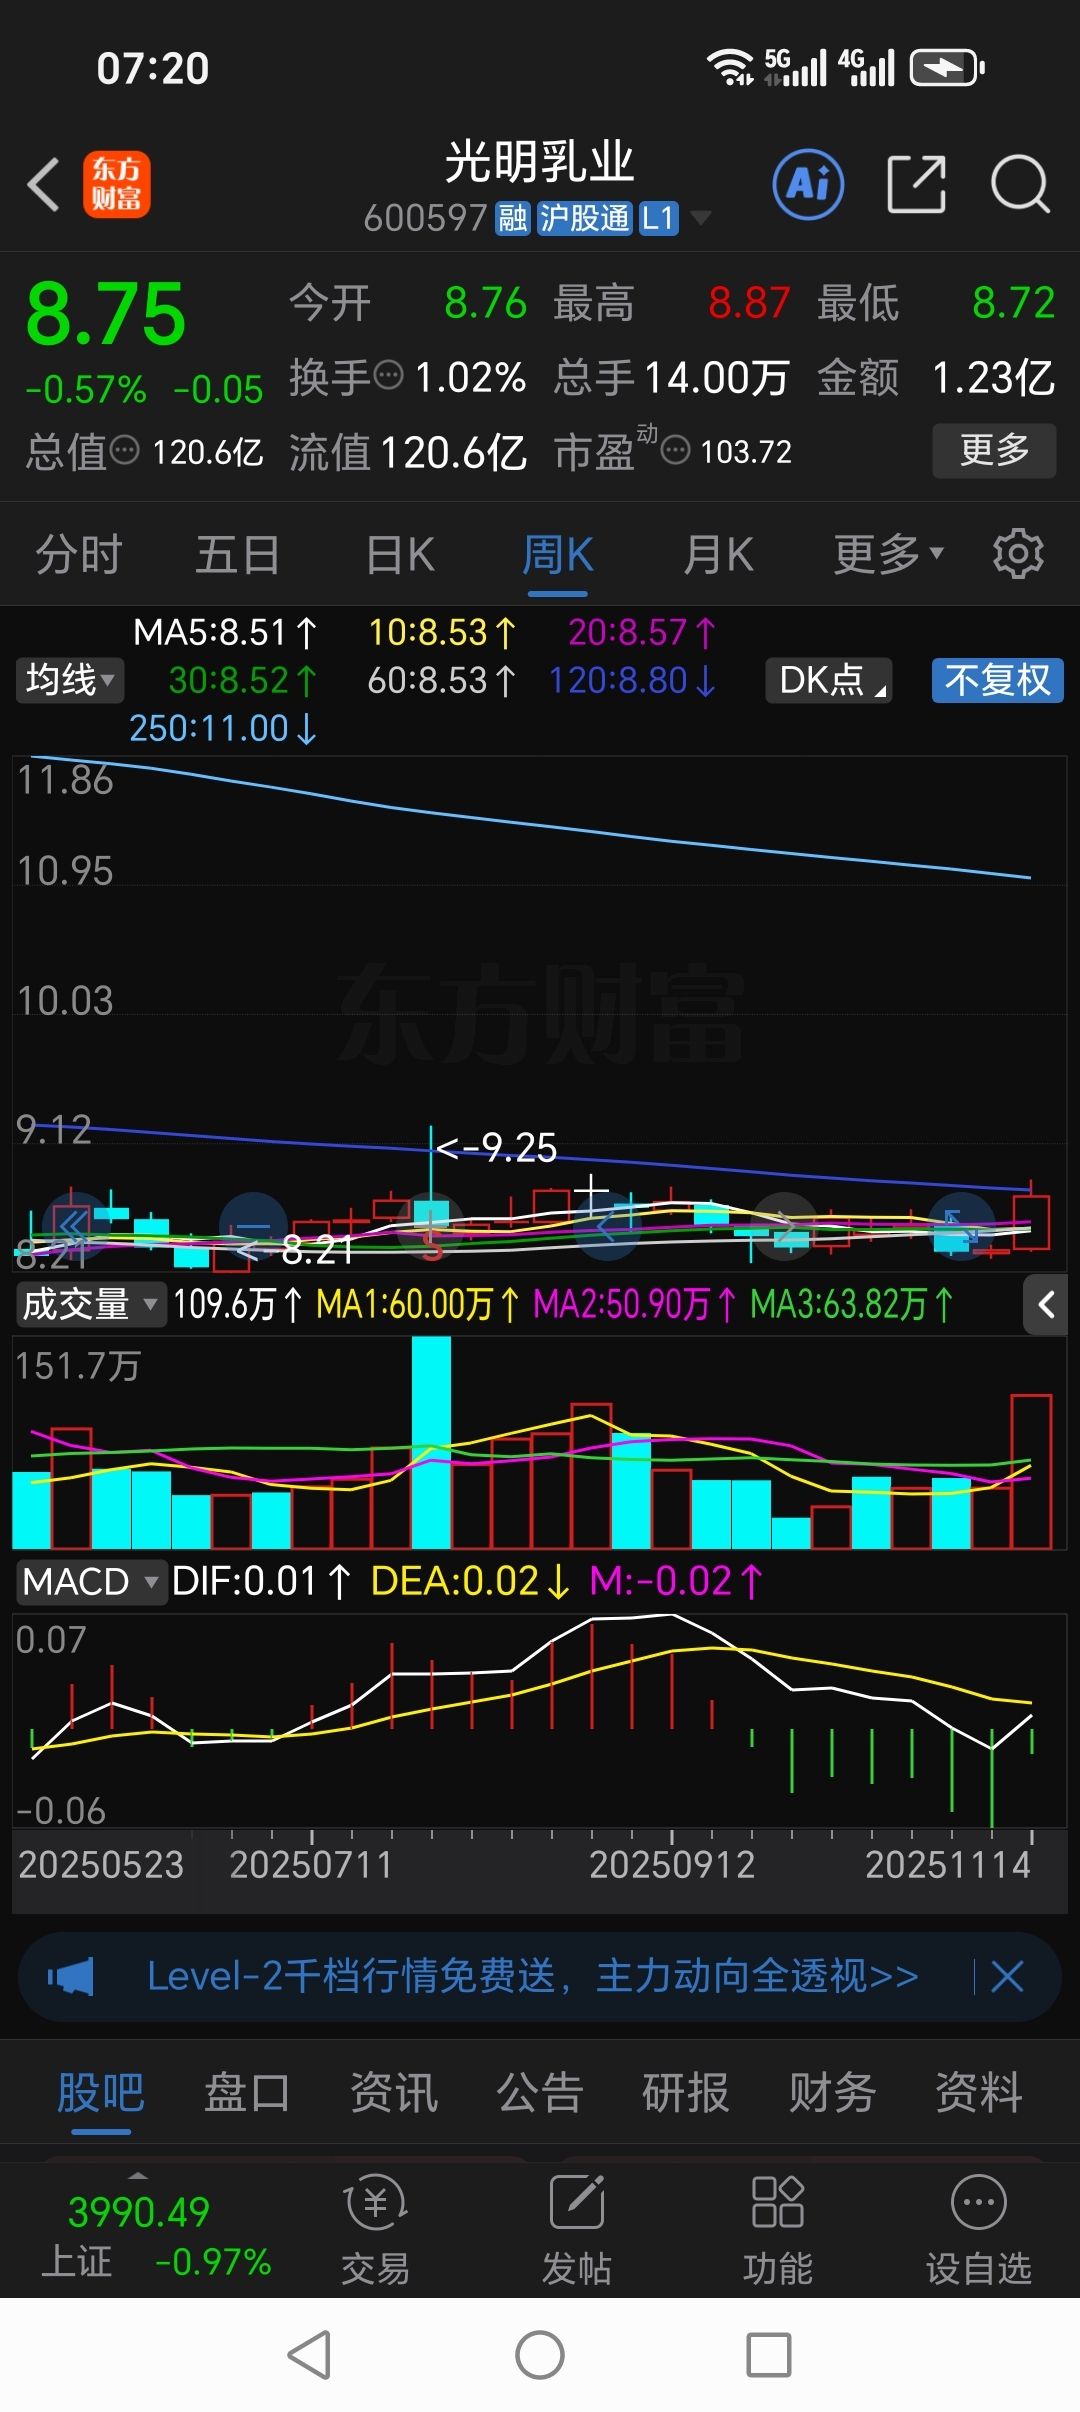Open 盘口 order book tab
This screenshot has height=2412, width=1080.
click(247, 2092)
